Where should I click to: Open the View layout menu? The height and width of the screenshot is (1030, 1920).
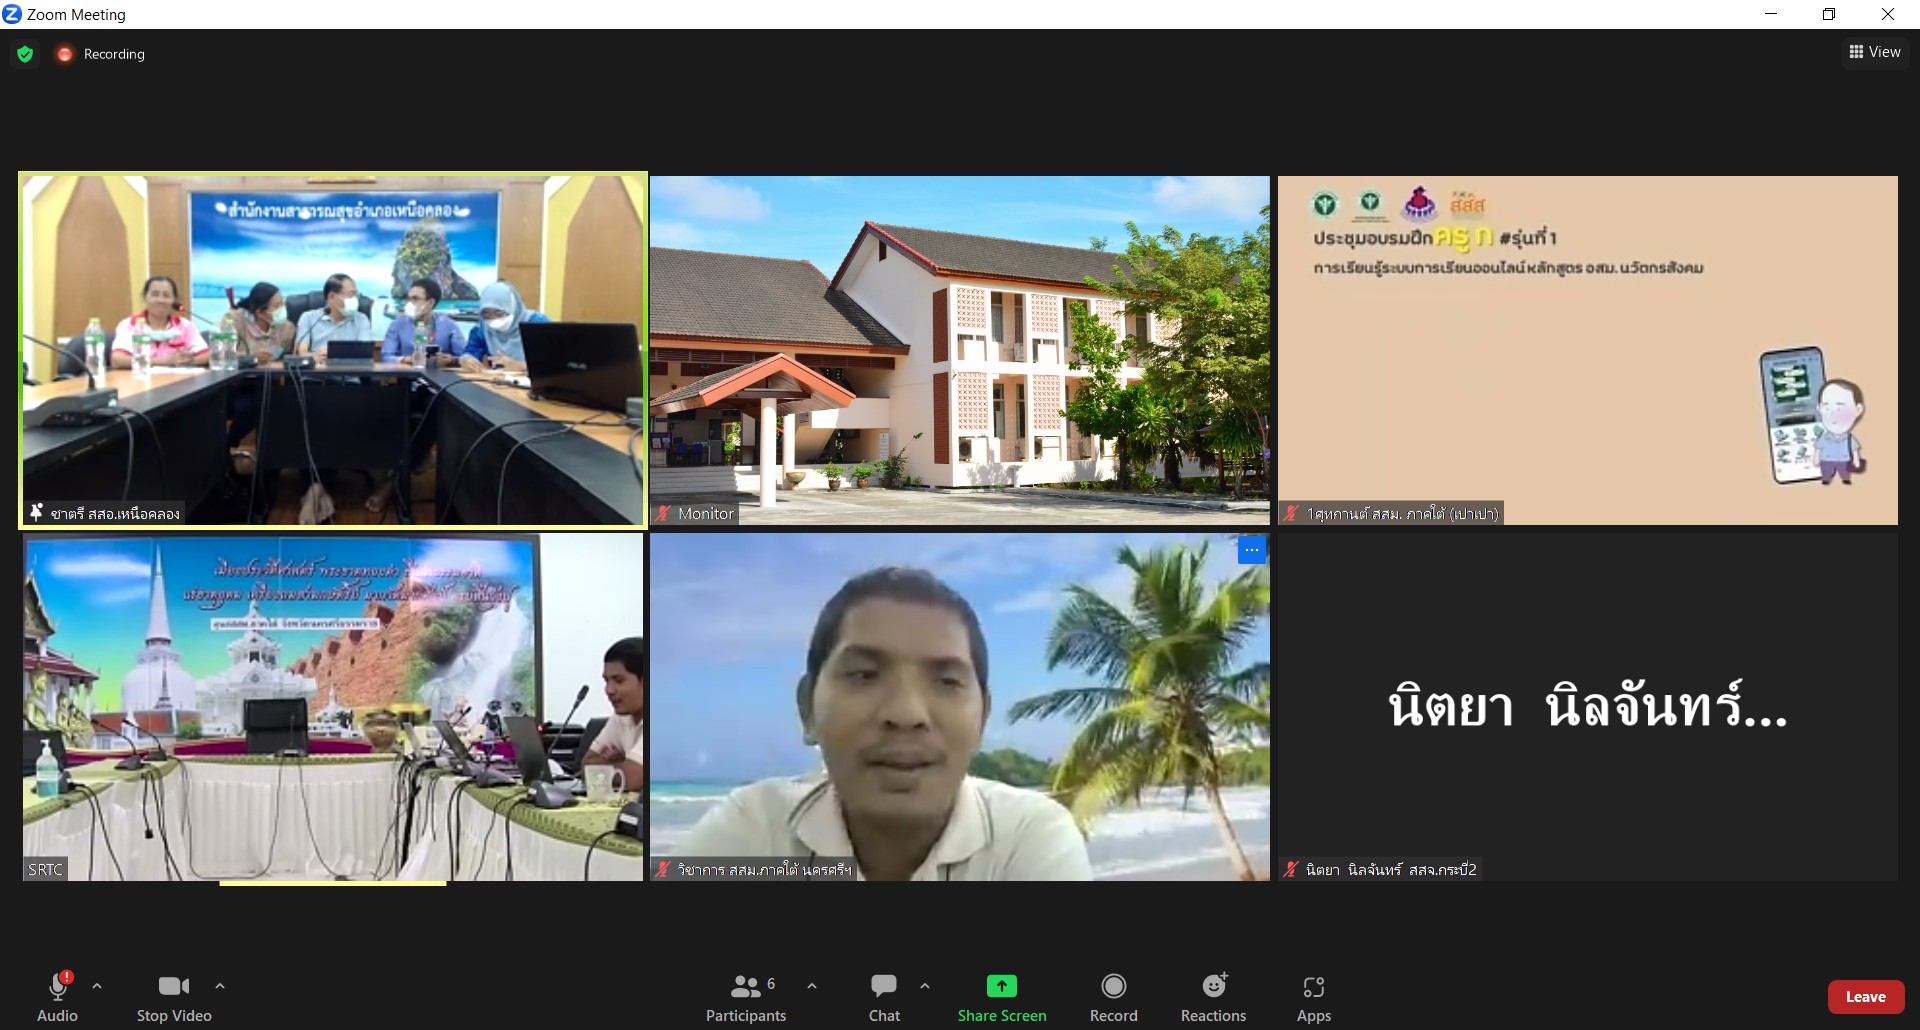coord(1875,52)
